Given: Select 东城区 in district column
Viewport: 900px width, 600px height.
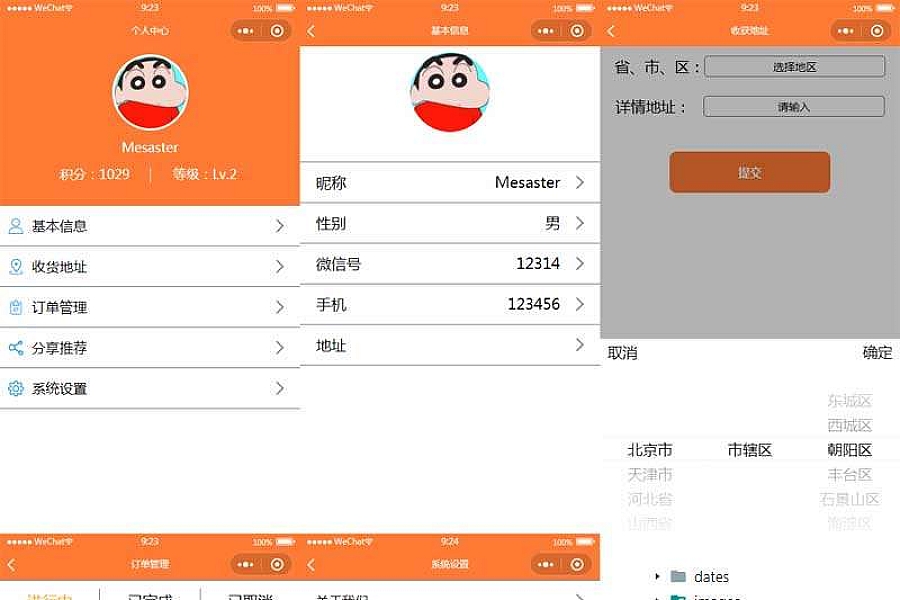Looking at the screenshot, I should (x=849, y=401).
